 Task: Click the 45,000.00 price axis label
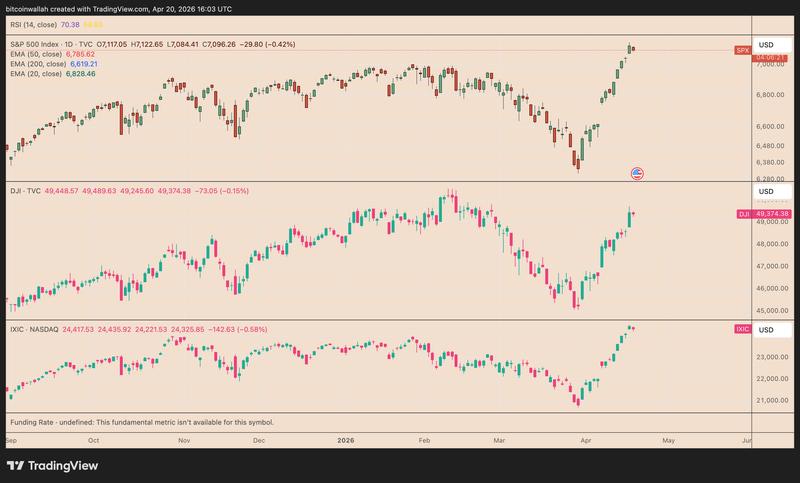(772, 311)
